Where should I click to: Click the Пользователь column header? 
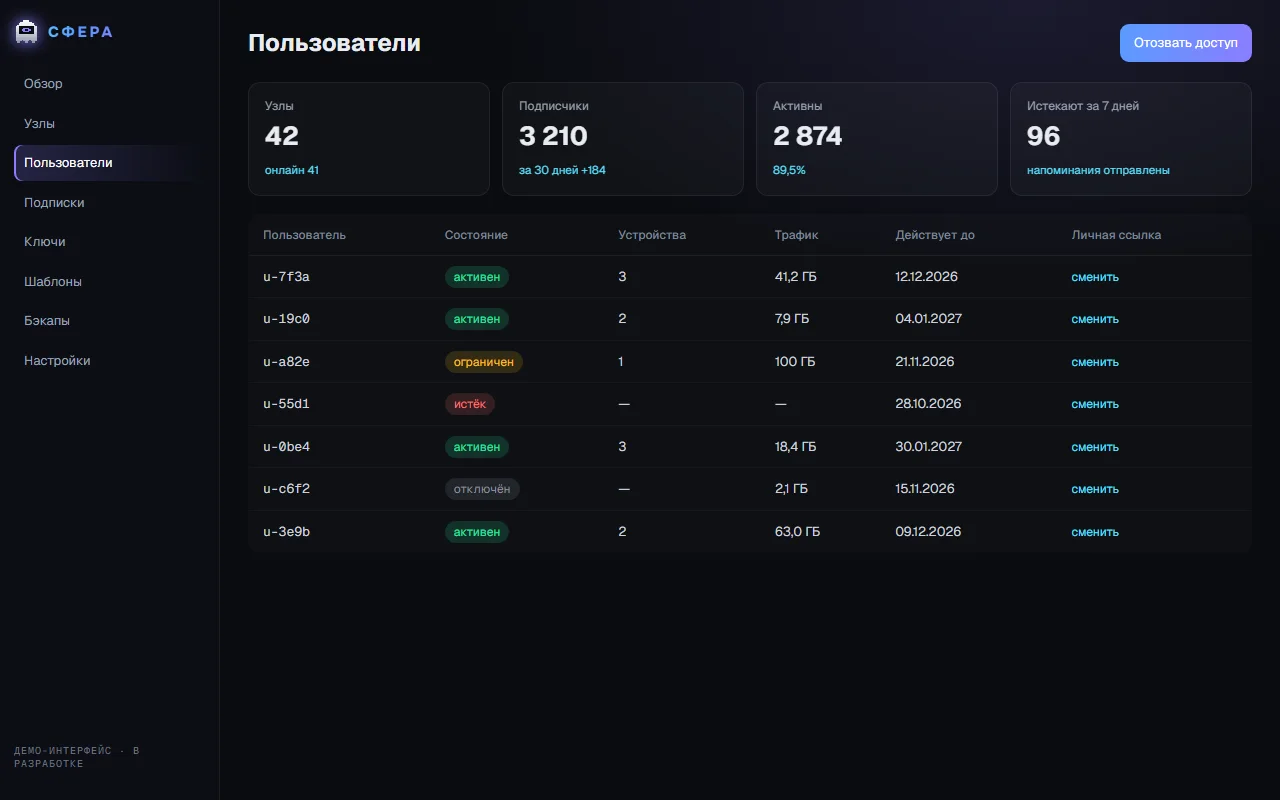coord(304,235)
